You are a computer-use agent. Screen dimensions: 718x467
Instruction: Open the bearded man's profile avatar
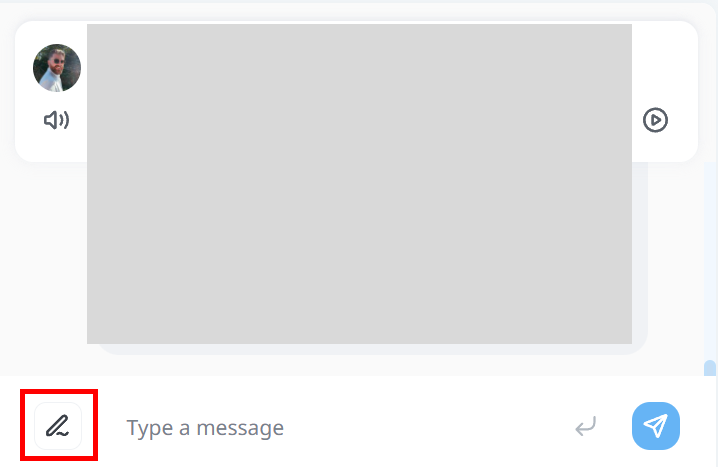click(57, 68)
